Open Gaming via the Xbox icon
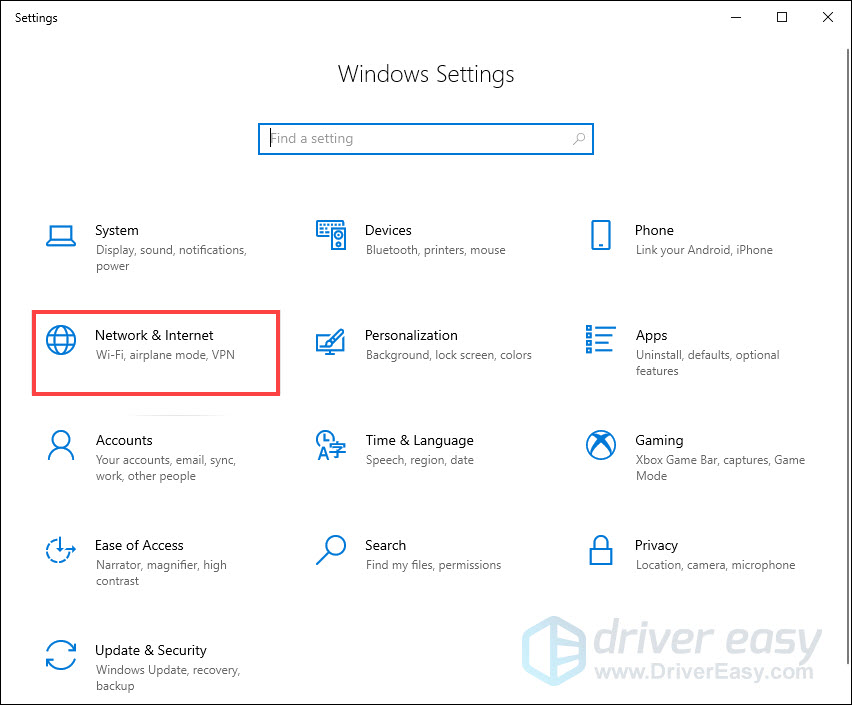 tap(600, 446)
